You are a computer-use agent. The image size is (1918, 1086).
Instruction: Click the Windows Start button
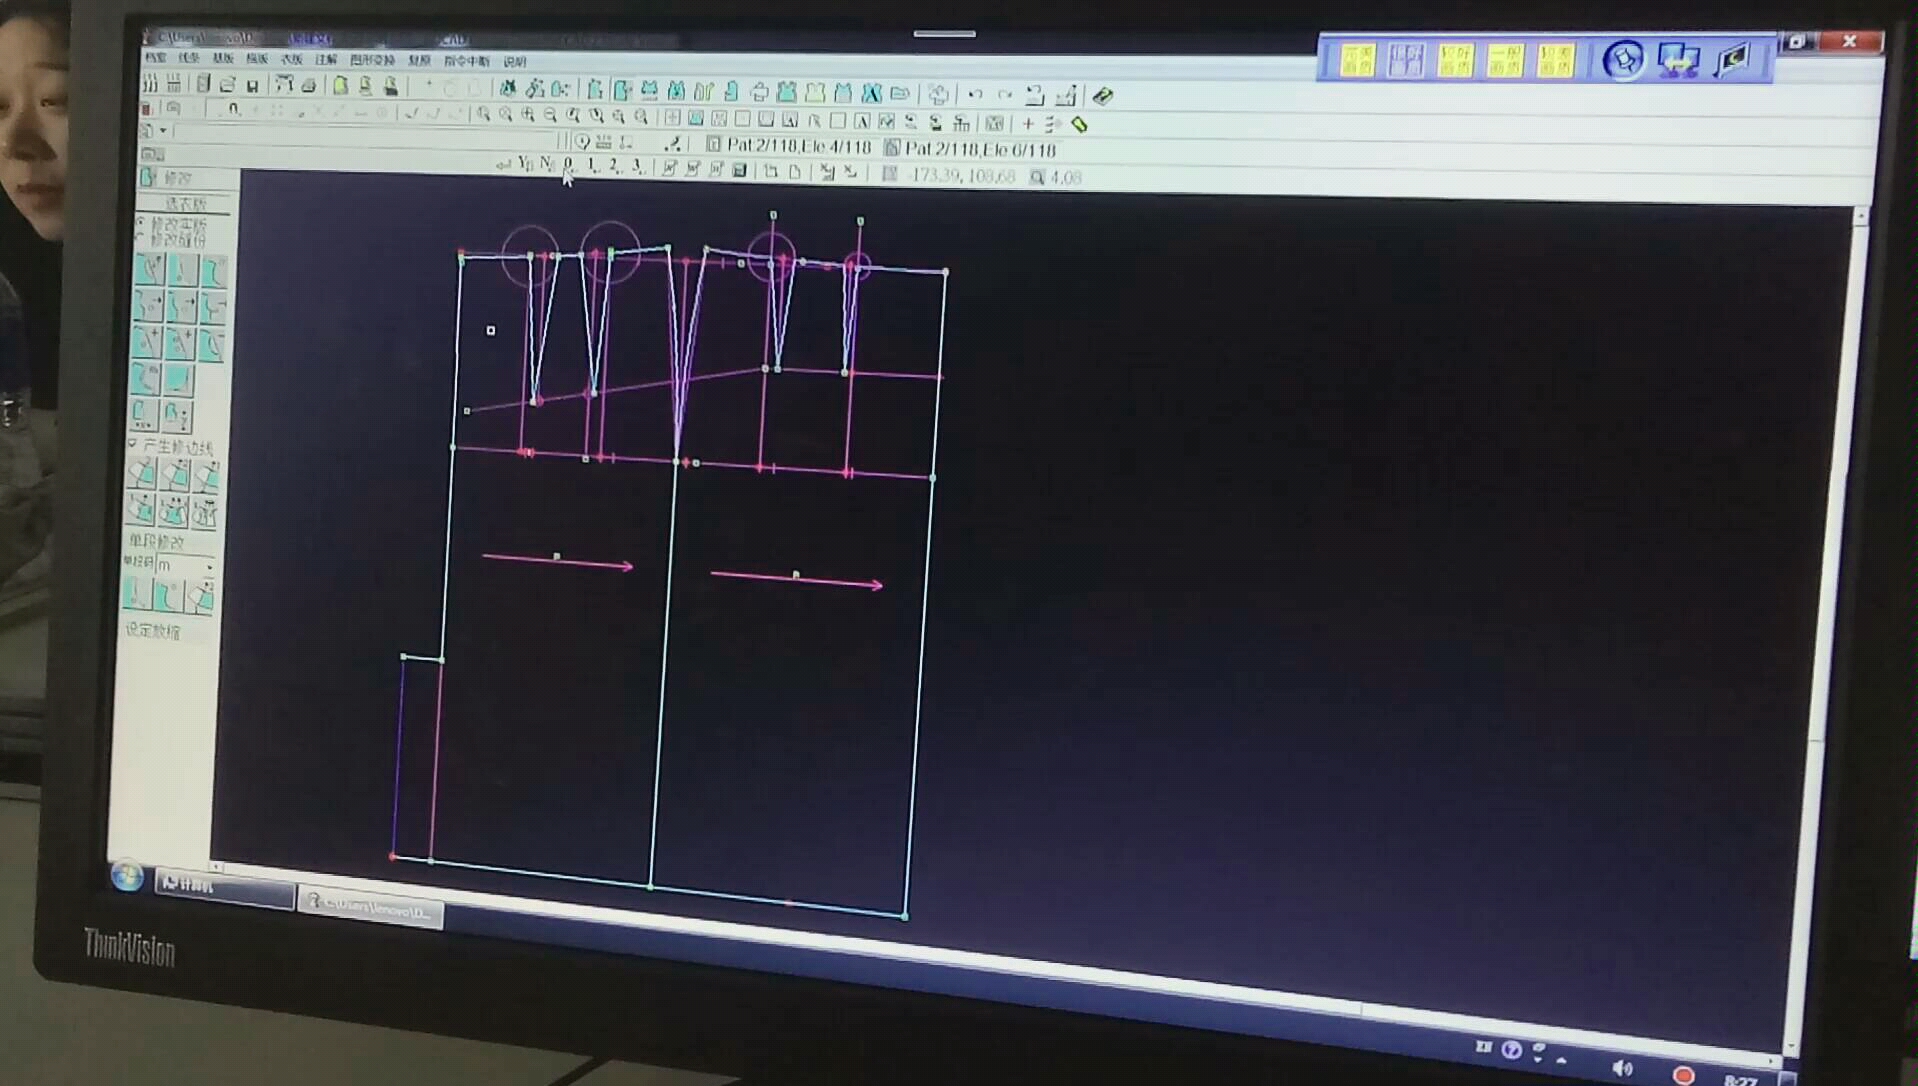pyautogui.click(x=126, y=876)
